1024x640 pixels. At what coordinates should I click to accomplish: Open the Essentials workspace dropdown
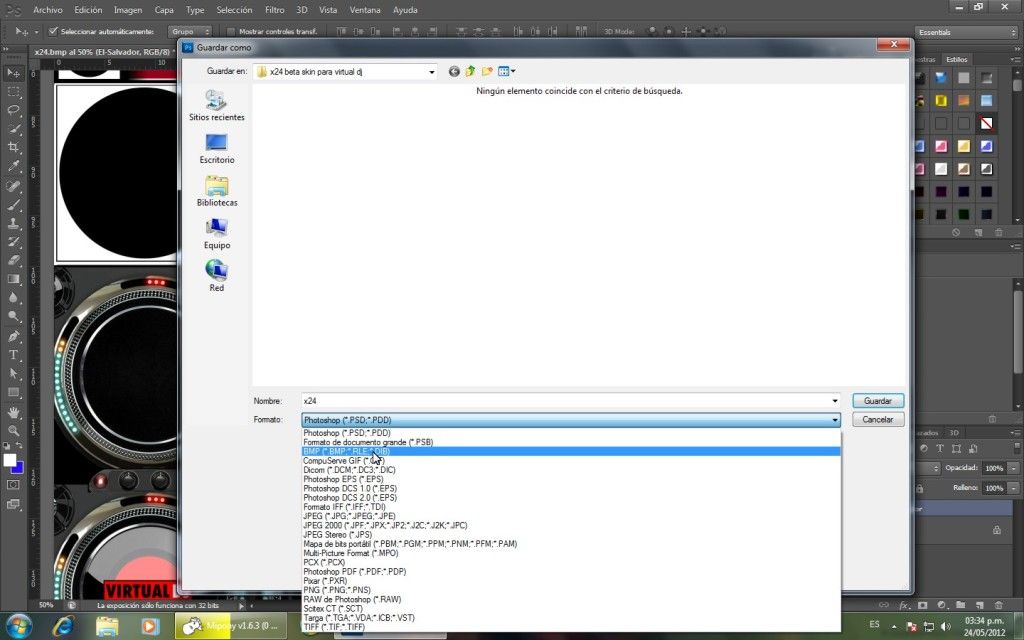pos(967,32)
